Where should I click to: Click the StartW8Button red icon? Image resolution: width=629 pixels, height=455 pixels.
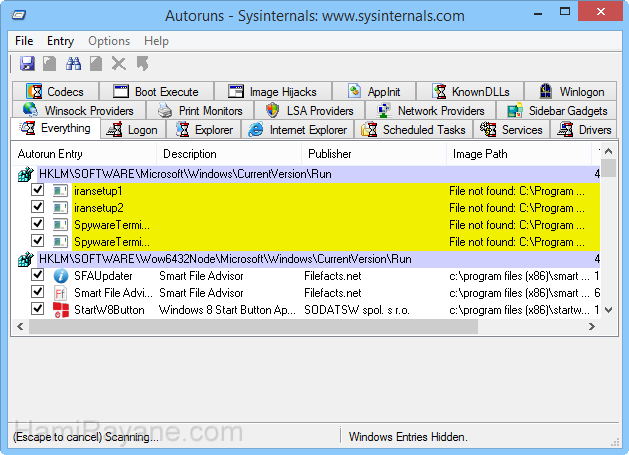coord(61,310)
